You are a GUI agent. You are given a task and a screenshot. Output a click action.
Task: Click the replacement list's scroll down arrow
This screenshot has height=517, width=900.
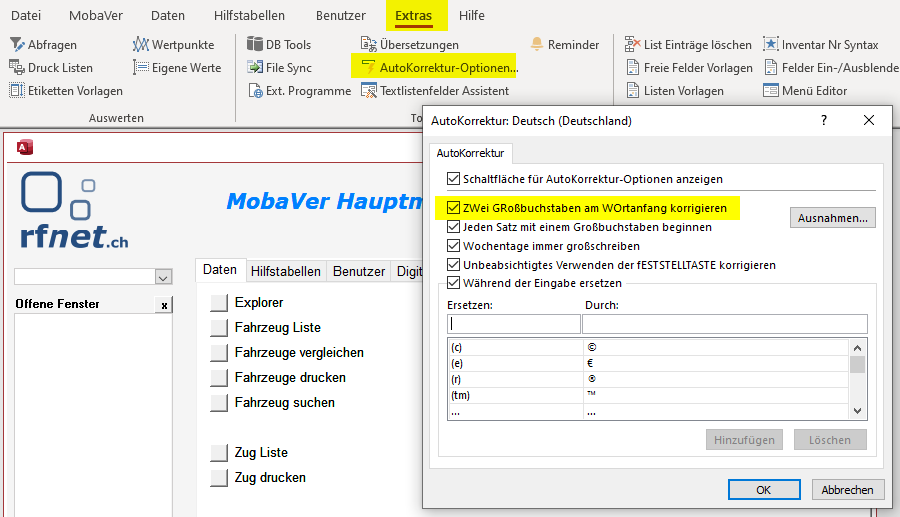pos(858,411)
